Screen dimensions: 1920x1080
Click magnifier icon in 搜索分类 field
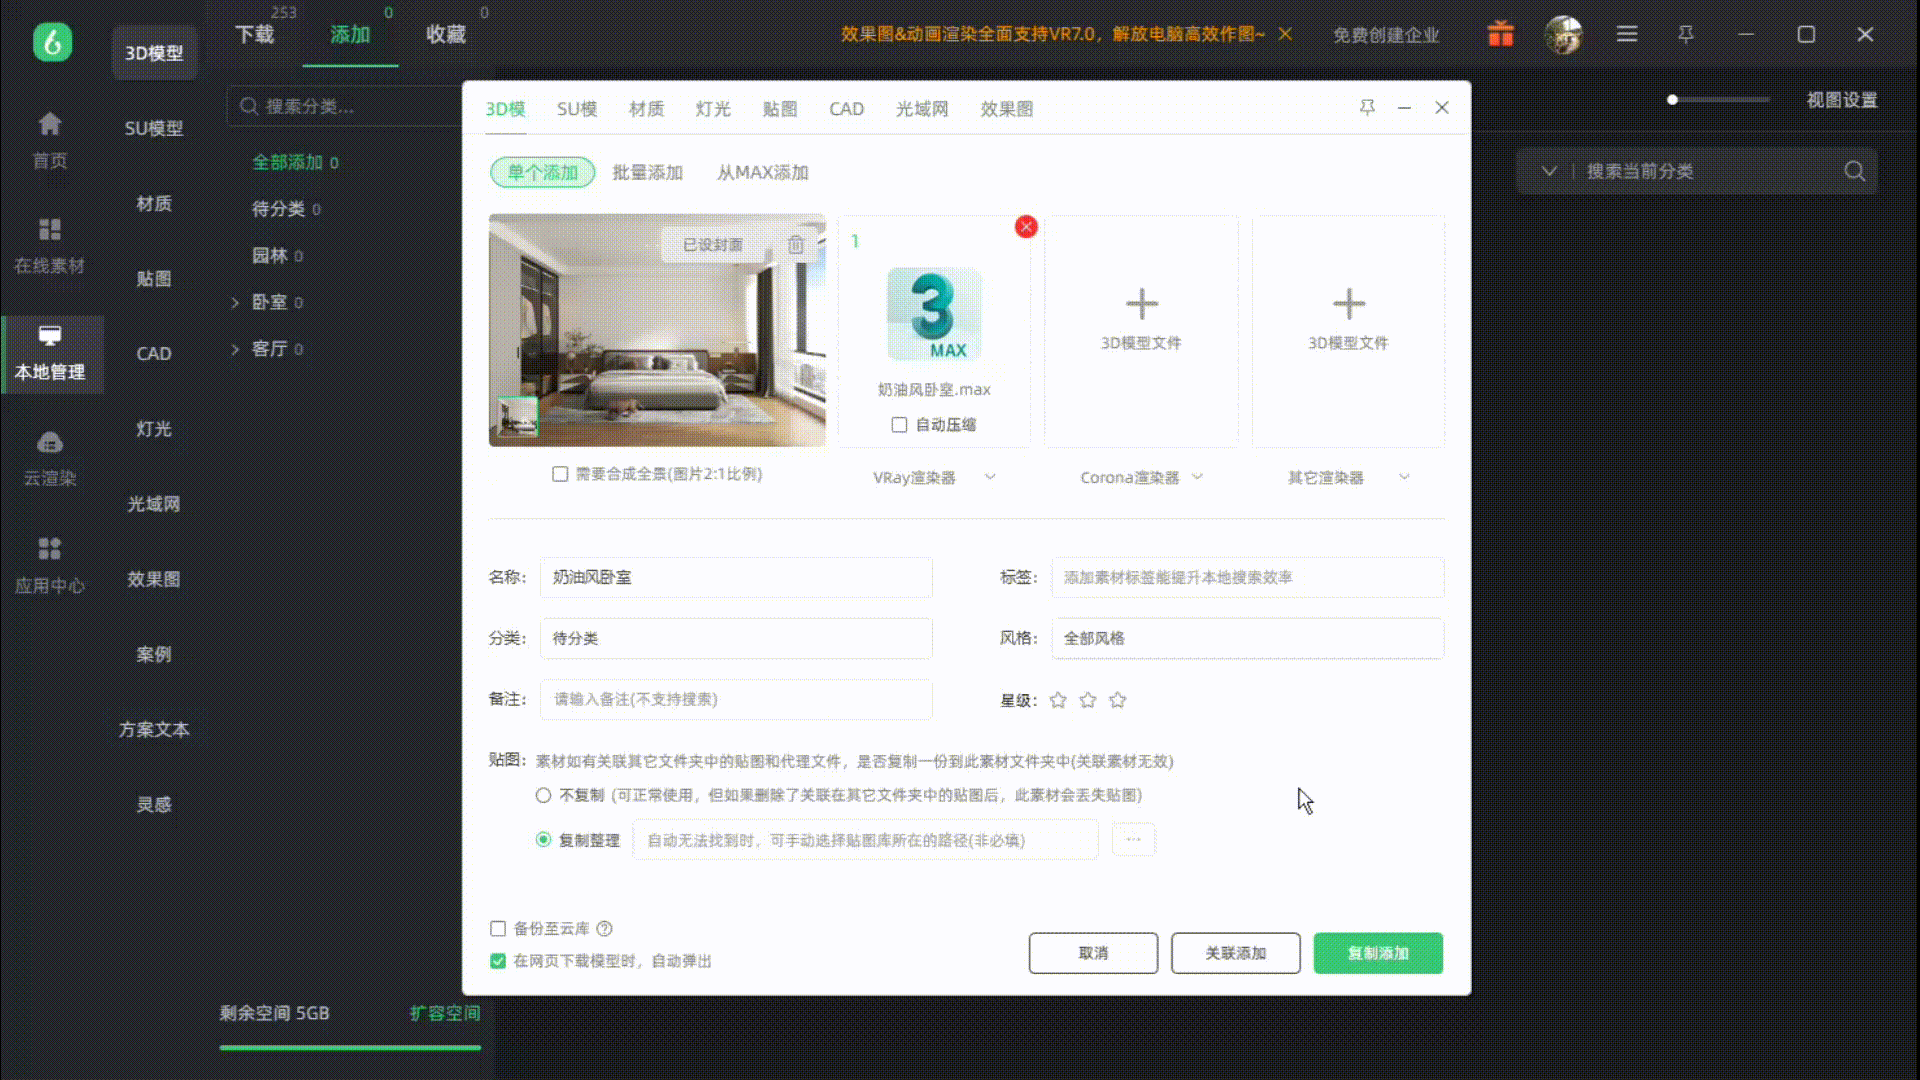[x=249, y=106]
